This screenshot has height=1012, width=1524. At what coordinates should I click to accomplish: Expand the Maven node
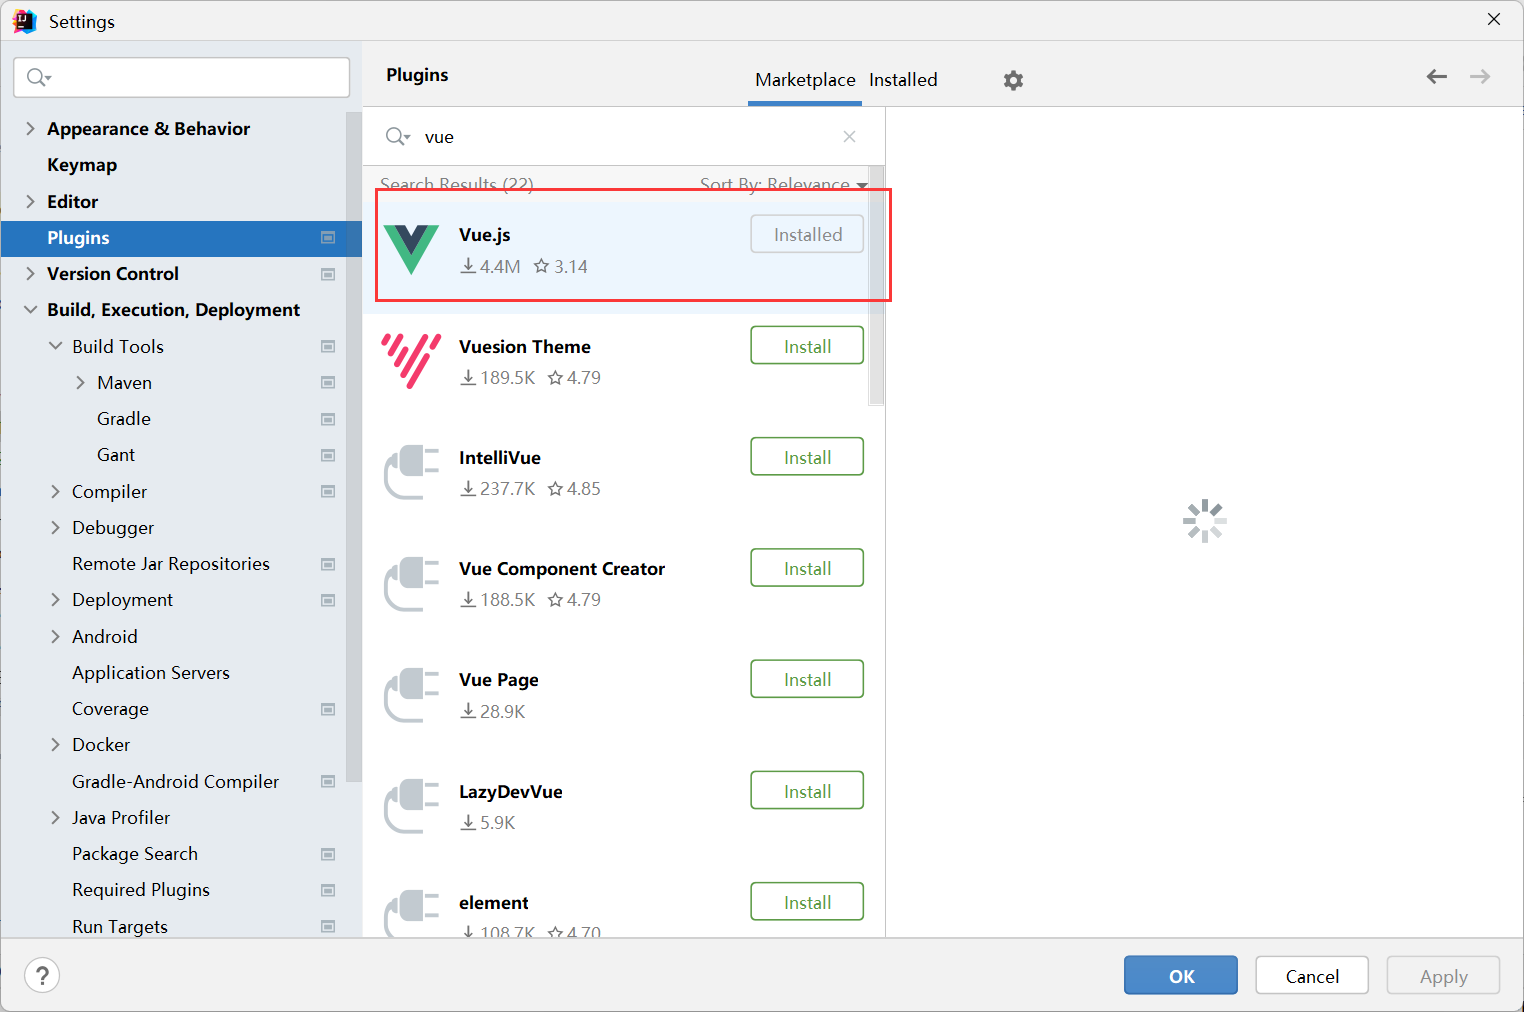pos(80,383)
